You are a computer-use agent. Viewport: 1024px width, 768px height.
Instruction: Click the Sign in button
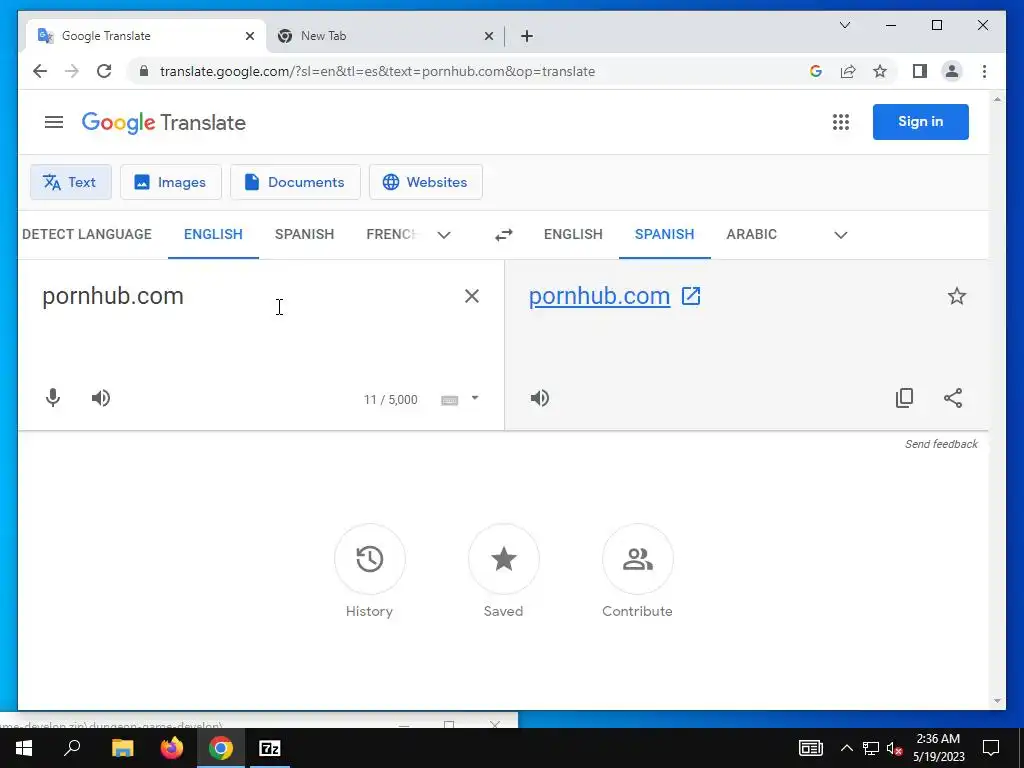920,121
